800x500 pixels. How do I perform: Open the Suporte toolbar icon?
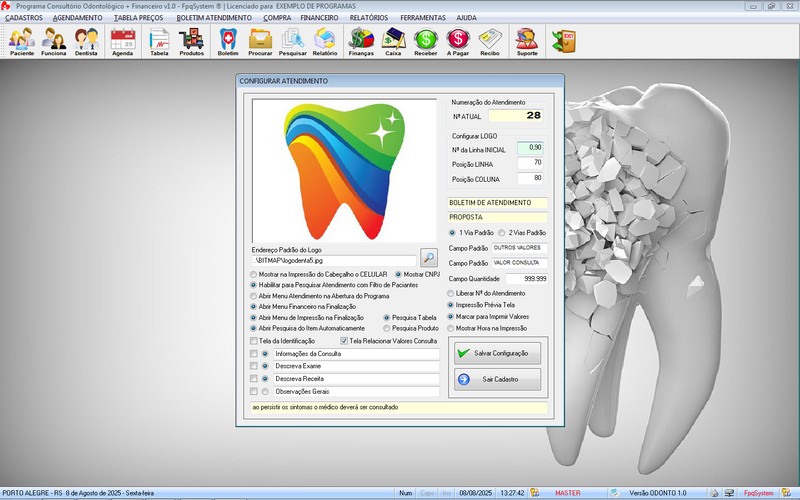tap(526, 41)
